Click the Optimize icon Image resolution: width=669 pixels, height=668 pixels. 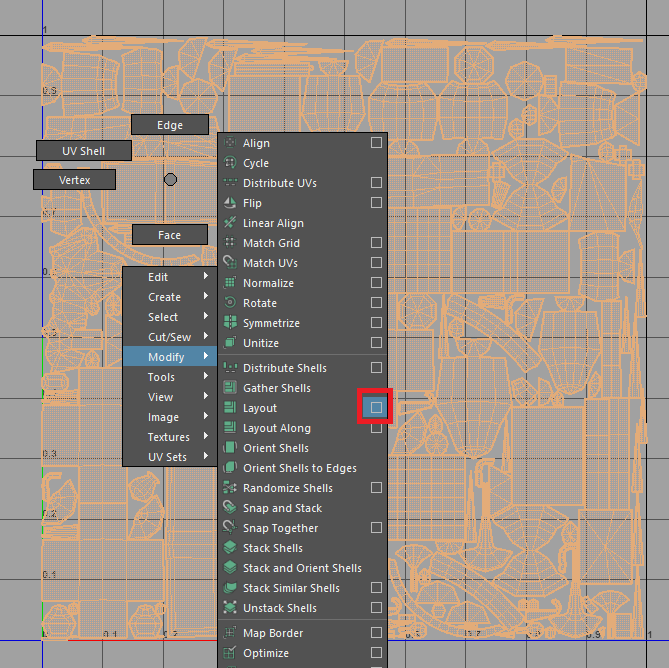pos(230,653)
